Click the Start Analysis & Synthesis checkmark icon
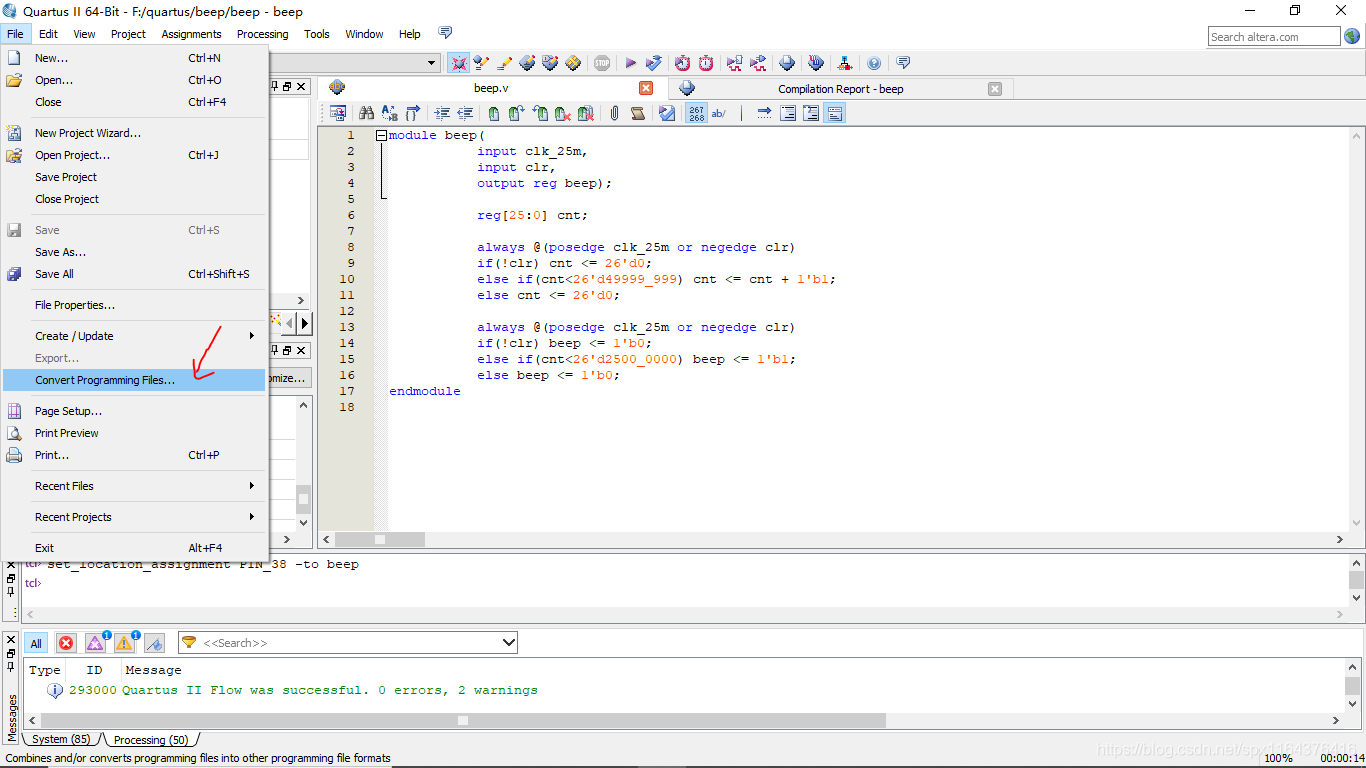The width and height of the screenshot is (1366, 768). tap(654, 63)
